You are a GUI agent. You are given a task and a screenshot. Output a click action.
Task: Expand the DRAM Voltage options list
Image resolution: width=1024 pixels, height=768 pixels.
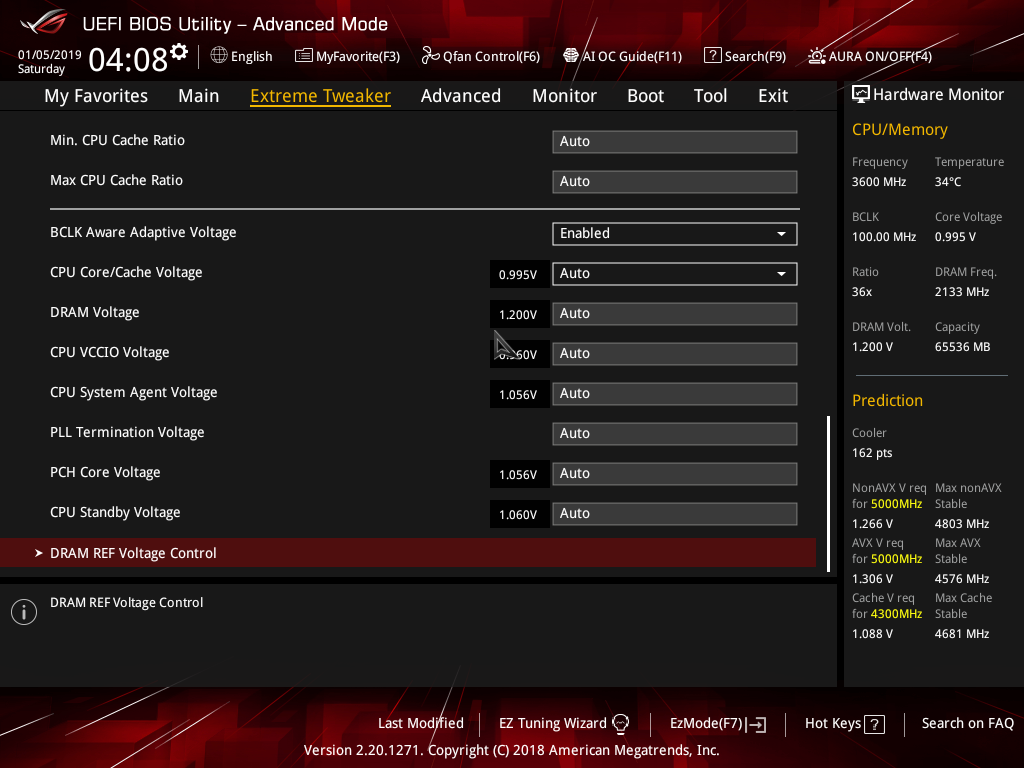coord(674,313)
